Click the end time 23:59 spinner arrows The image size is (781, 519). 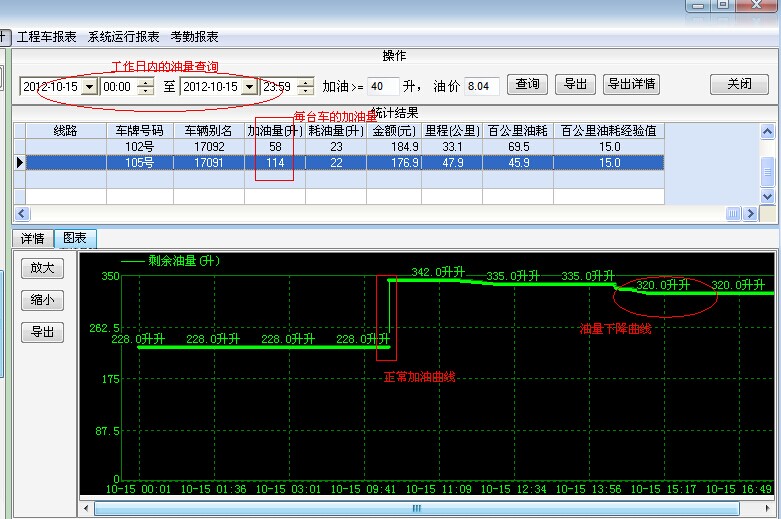[304, 87]
